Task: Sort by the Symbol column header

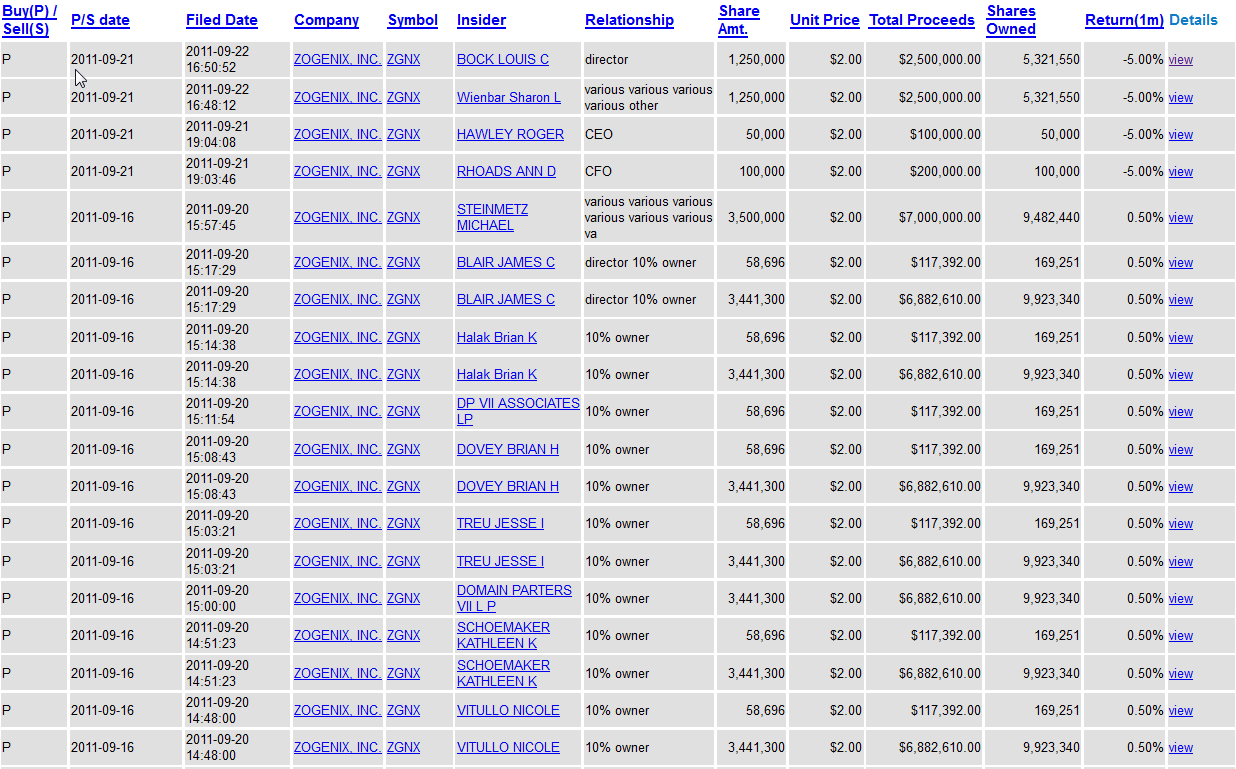Action: pos(412,19)
